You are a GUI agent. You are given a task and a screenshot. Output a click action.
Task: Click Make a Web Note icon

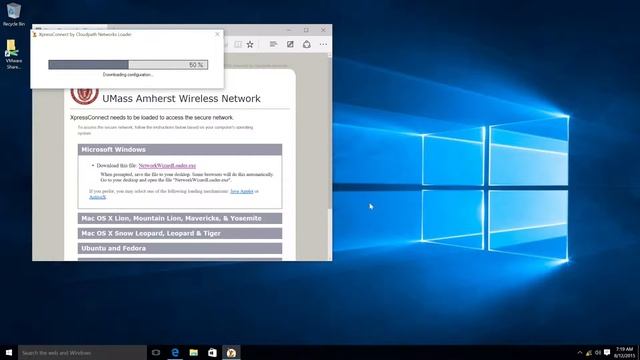point(290,44)
